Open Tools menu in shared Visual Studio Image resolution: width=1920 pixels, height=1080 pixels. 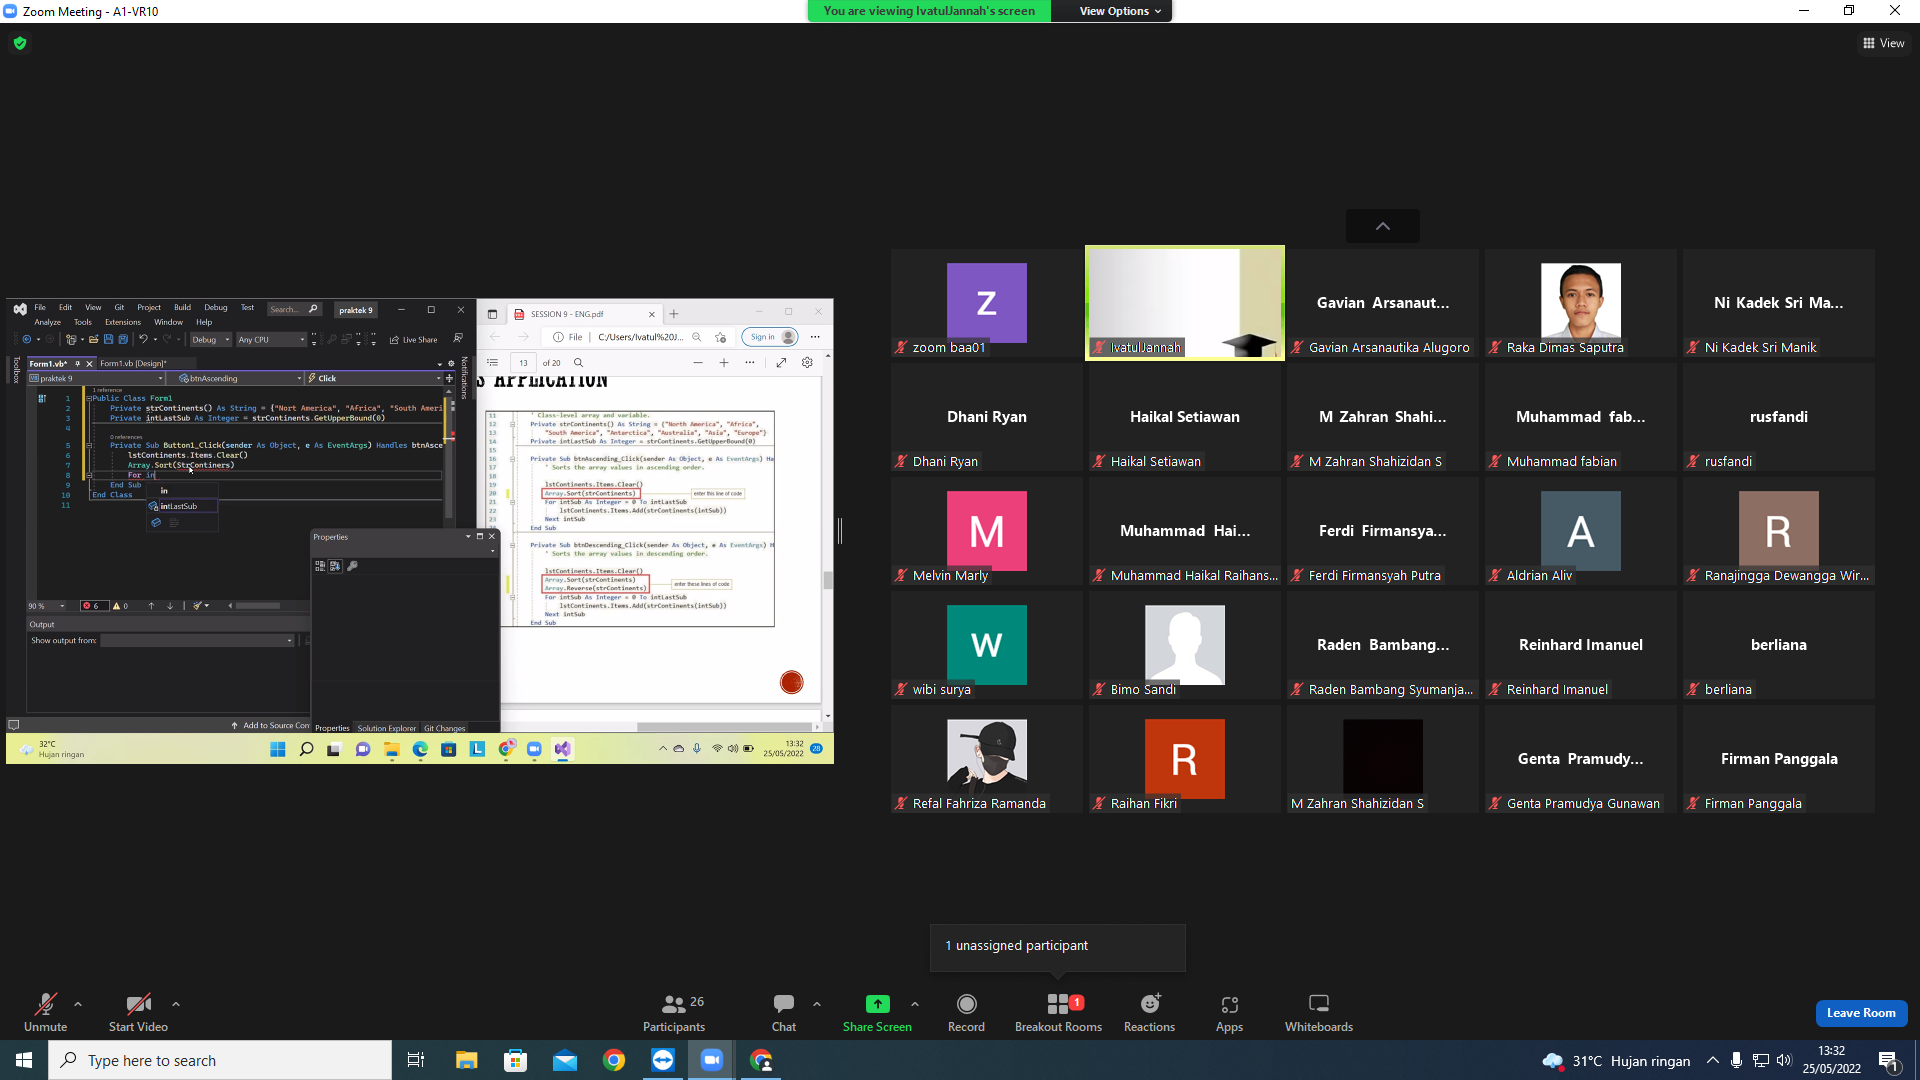pos(83,322)
